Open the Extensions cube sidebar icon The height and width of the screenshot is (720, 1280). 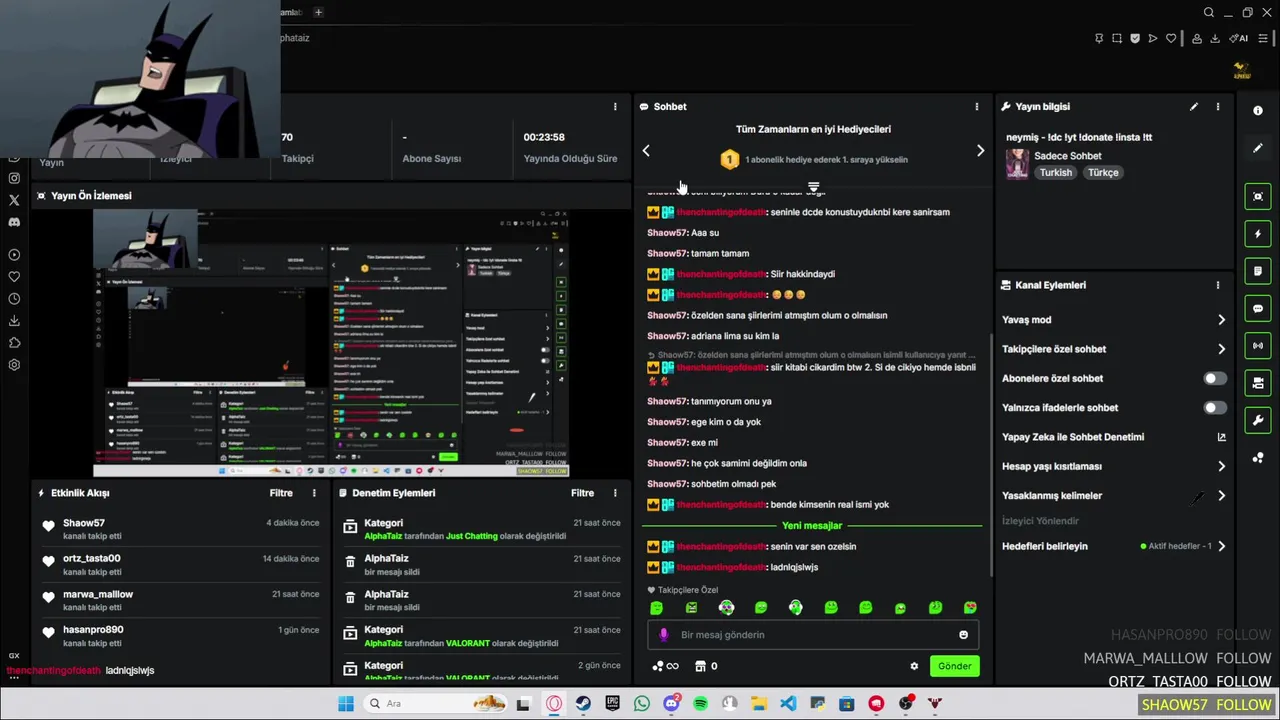pyautogui.click(x=14, y=343)
